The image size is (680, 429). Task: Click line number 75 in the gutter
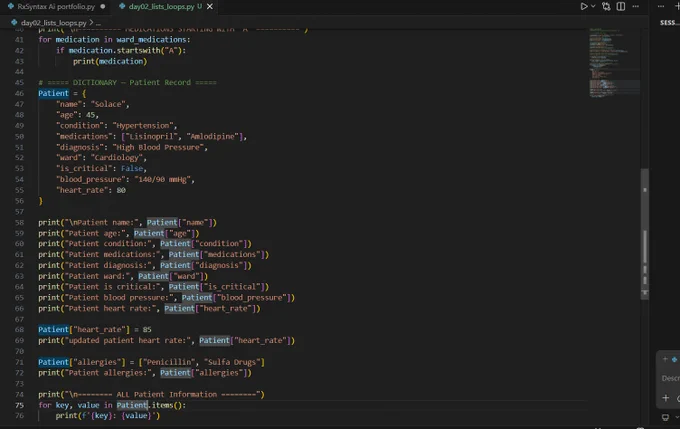click(x=20, y=405)
